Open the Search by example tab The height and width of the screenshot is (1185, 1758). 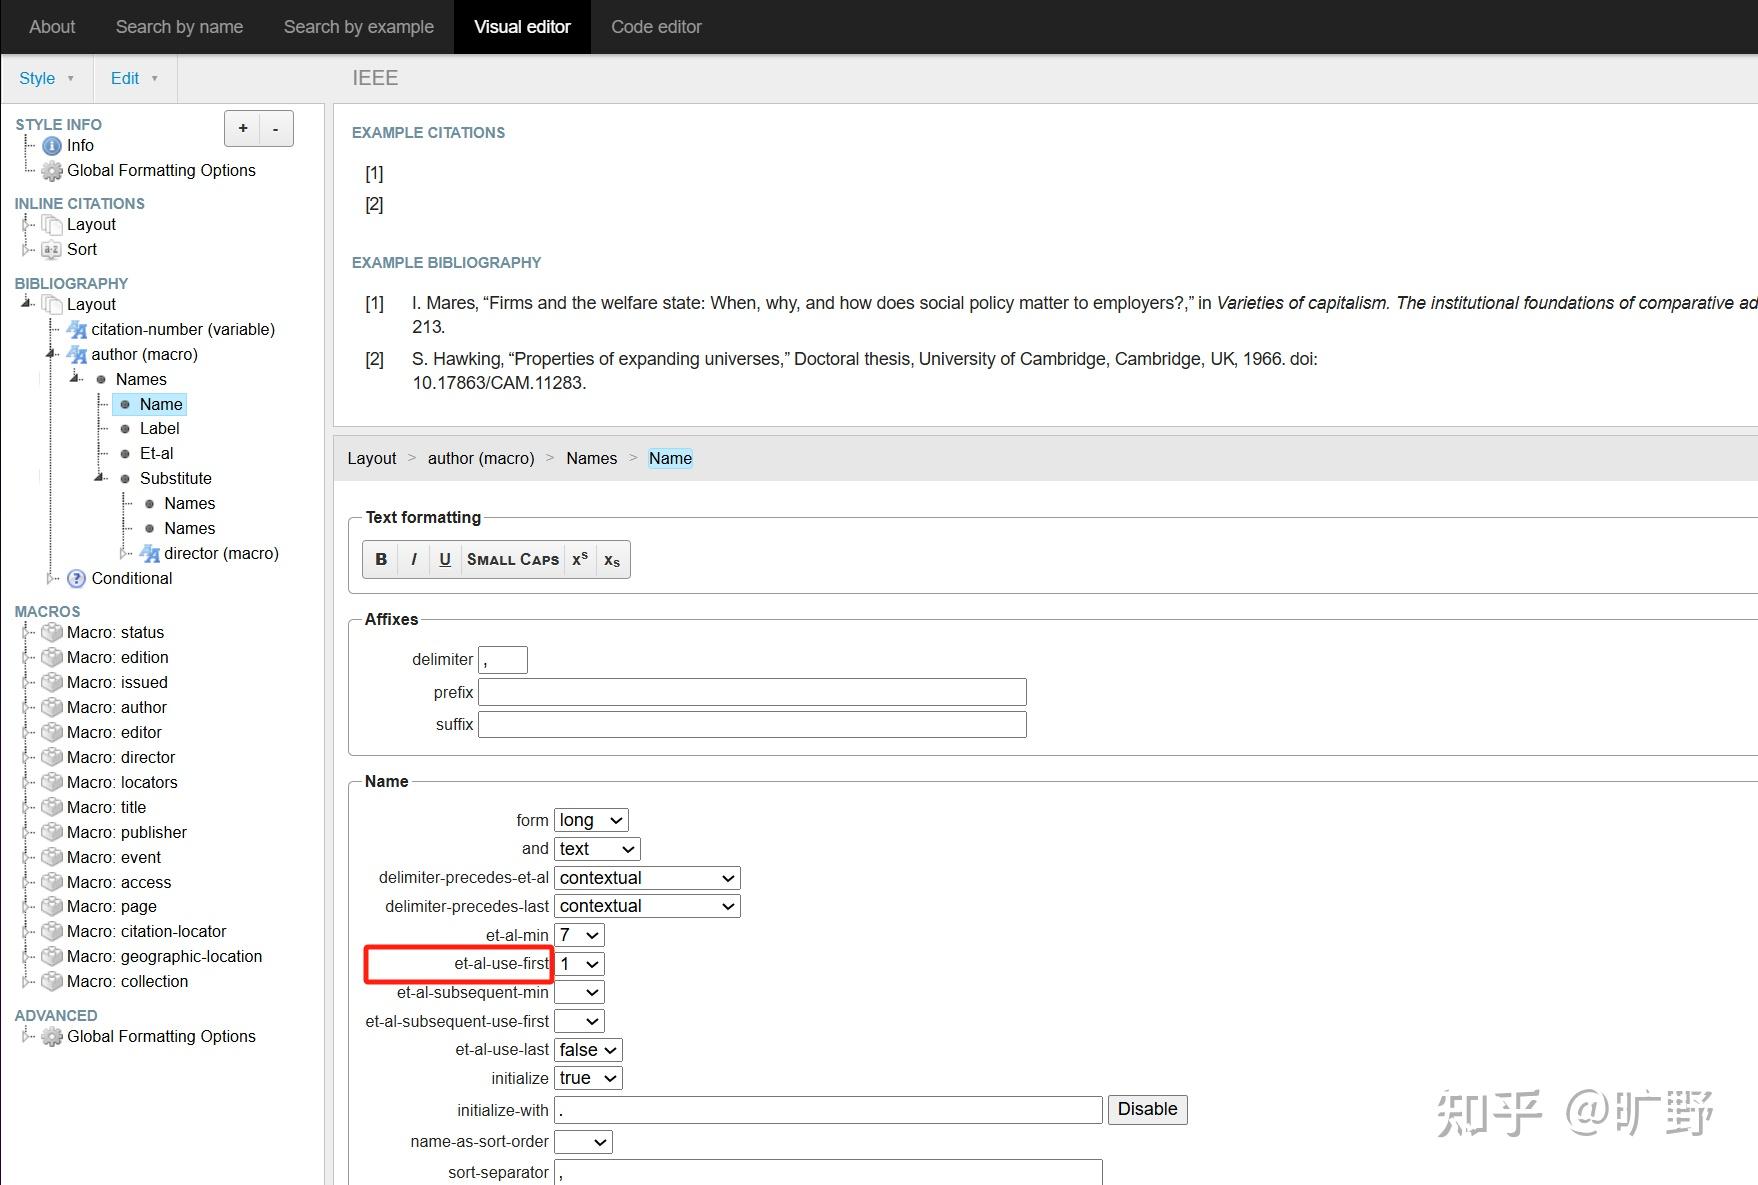tap(358, 27)
